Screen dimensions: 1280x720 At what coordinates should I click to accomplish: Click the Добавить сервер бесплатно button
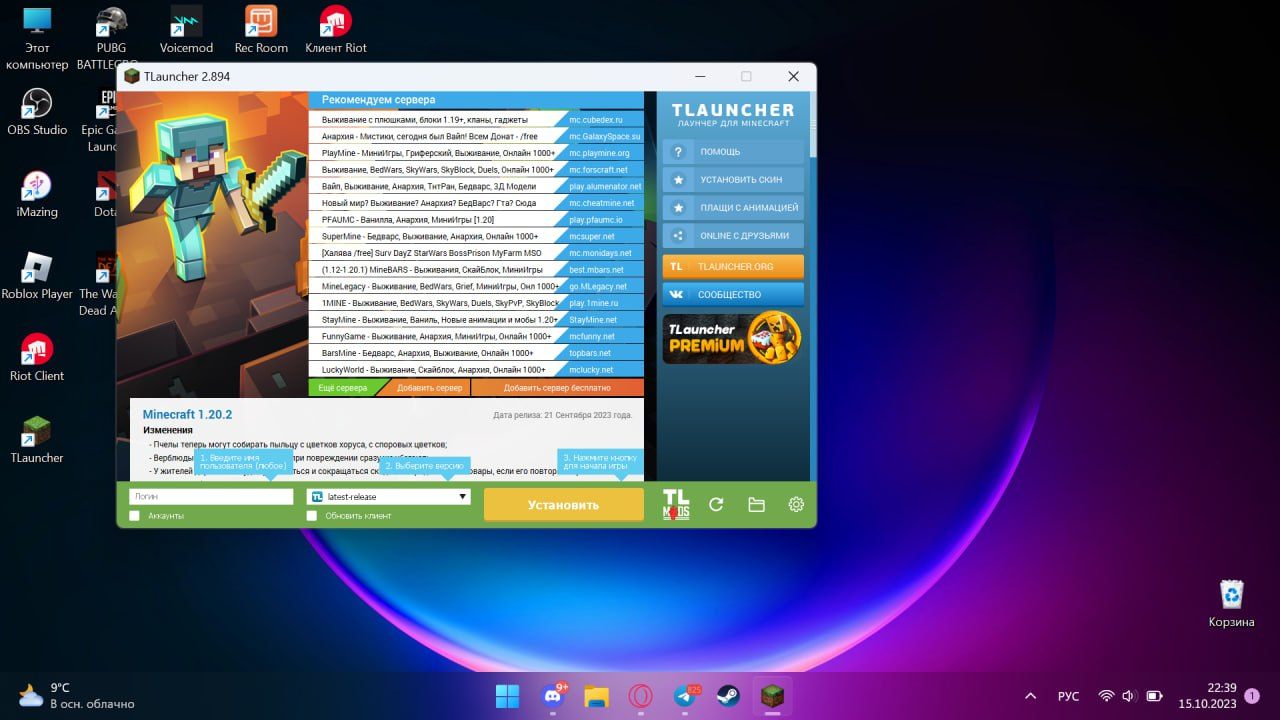557,388
